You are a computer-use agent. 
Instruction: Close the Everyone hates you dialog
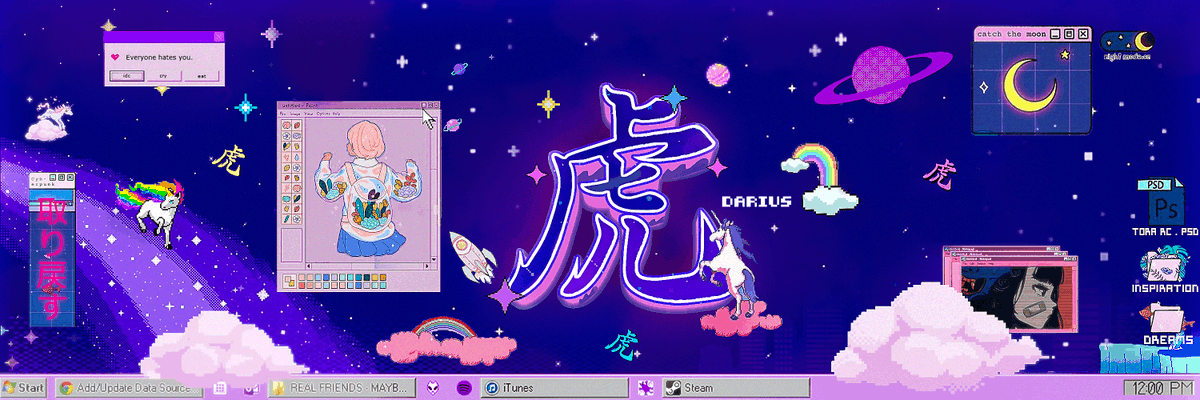click(219, 37)
